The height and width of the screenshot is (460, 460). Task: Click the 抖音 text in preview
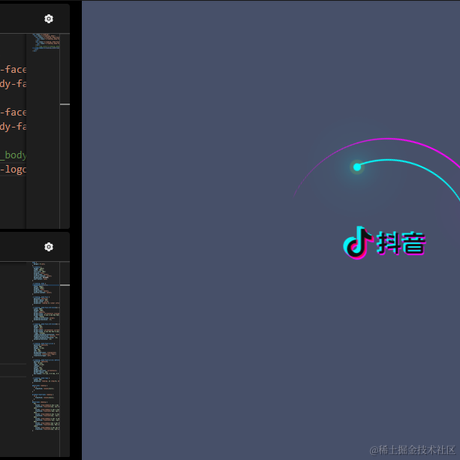[401, 243]
